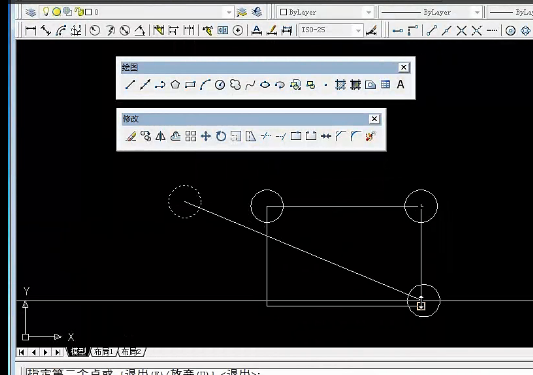Select the Join tool

[x=326, y=136]
